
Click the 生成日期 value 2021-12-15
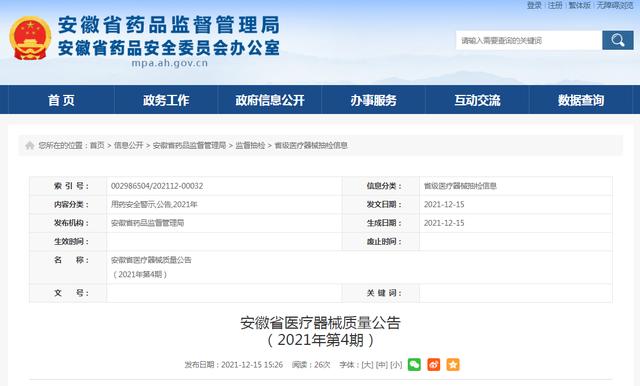click(444, 223)
